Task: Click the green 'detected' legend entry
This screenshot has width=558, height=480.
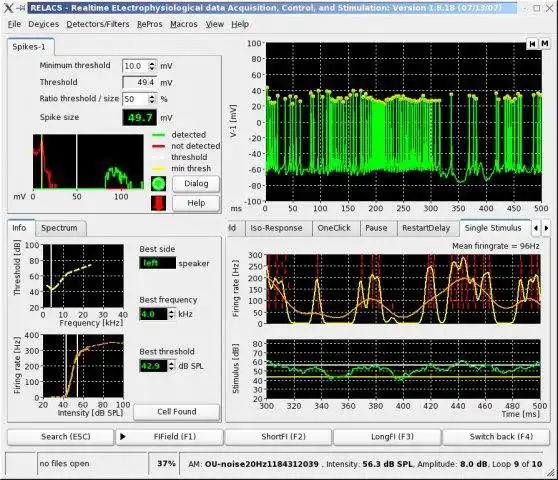Action: [x=179, y=135]
